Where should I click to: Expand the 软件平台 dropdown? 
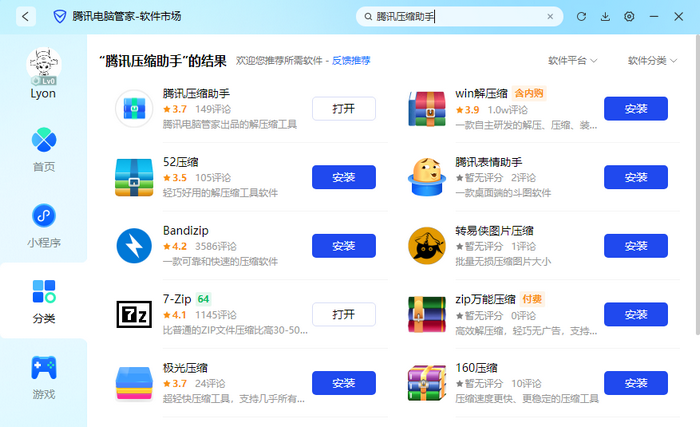tap(573, 61)
